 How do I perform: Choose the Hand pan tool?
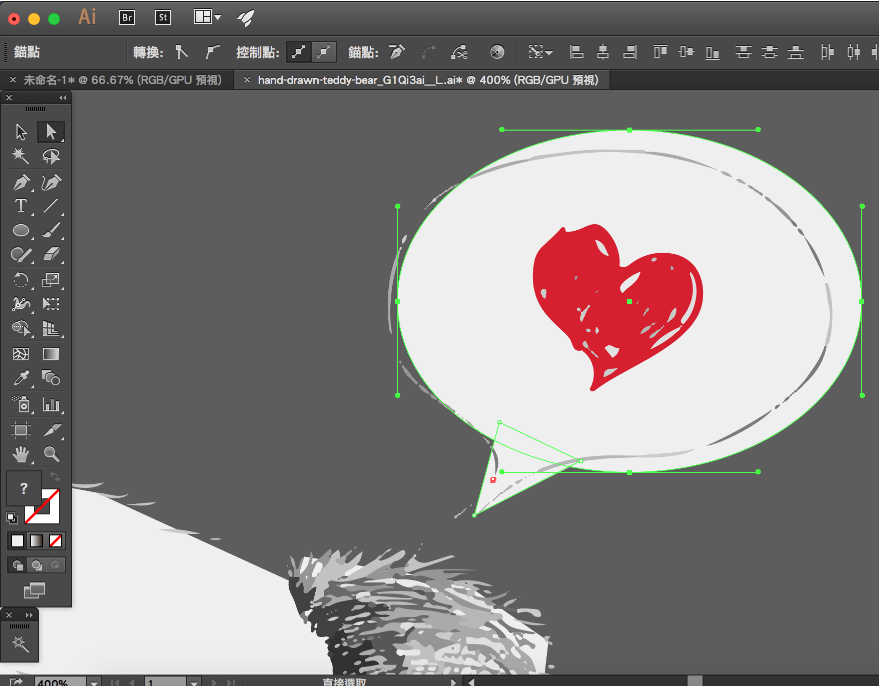[20, 454]
